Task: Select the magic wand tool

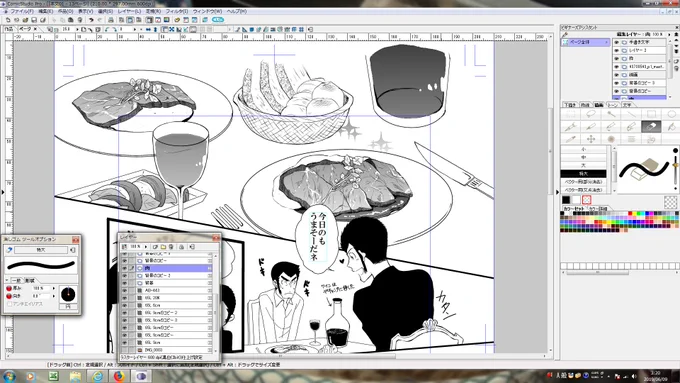Action: [611, 114]
